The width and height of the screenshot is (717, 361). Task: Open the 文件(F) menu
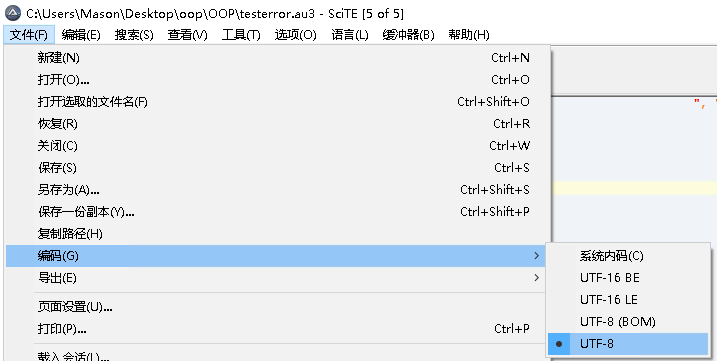pos(29,35)
